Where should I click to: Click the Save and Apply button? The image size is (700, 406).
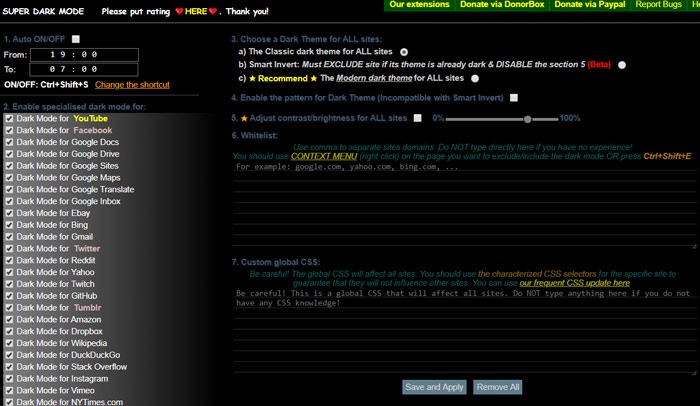(x=434, y=387)
